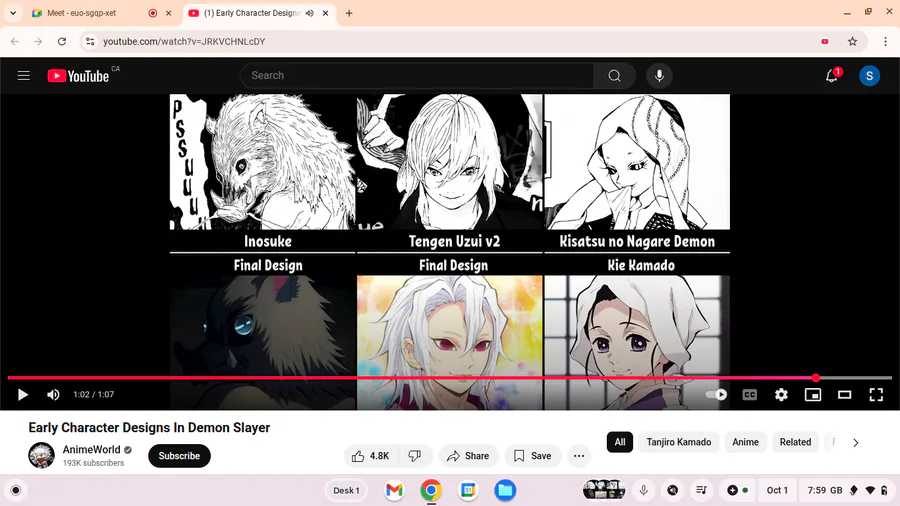This screenshot has width=900, height=506.
Task: Save the video to a playlist
Action: (x=533, y=456)
